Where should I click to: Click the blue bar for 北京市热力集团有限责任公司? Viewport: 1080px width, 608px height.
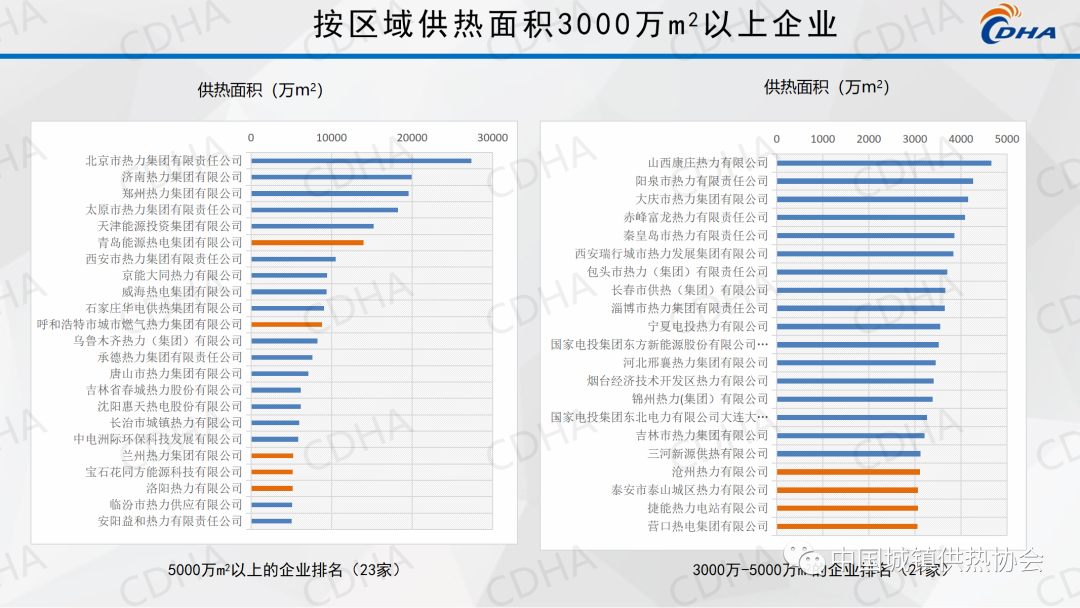click(362, 160)
